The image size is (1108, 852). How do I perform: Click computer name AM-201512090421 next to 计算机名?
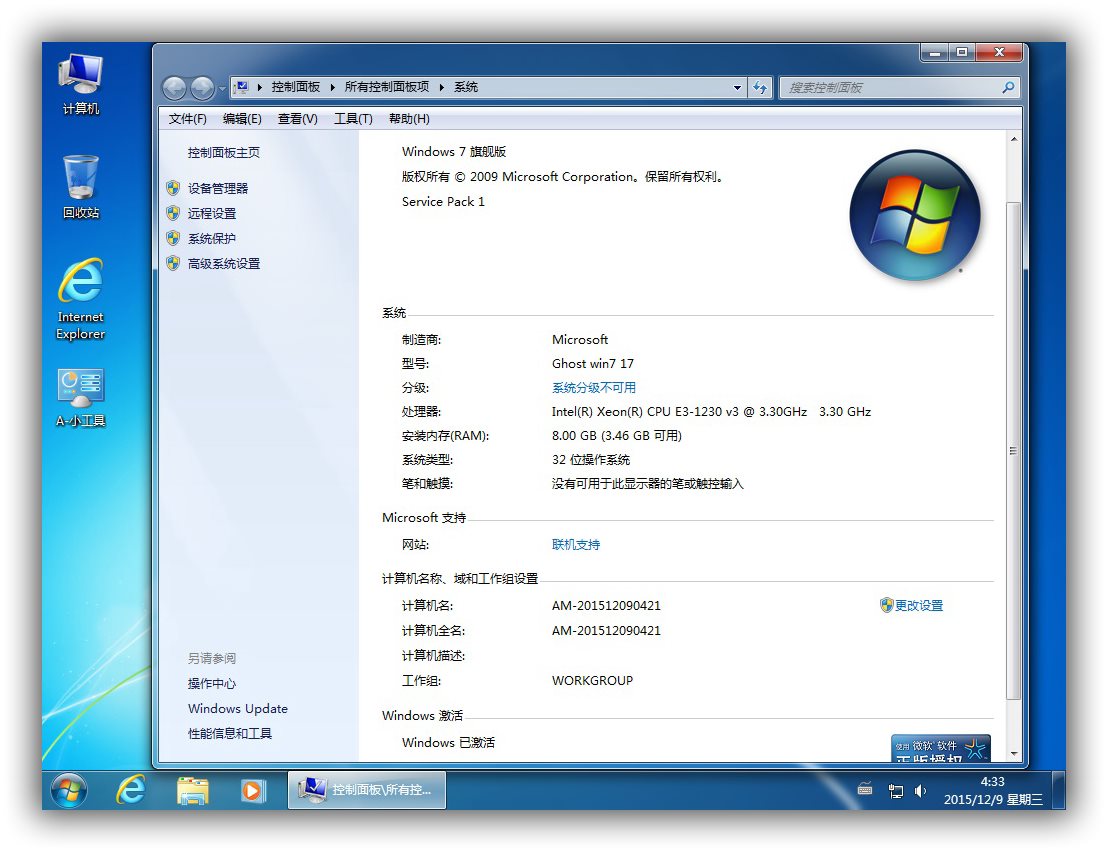click(606, 605)
